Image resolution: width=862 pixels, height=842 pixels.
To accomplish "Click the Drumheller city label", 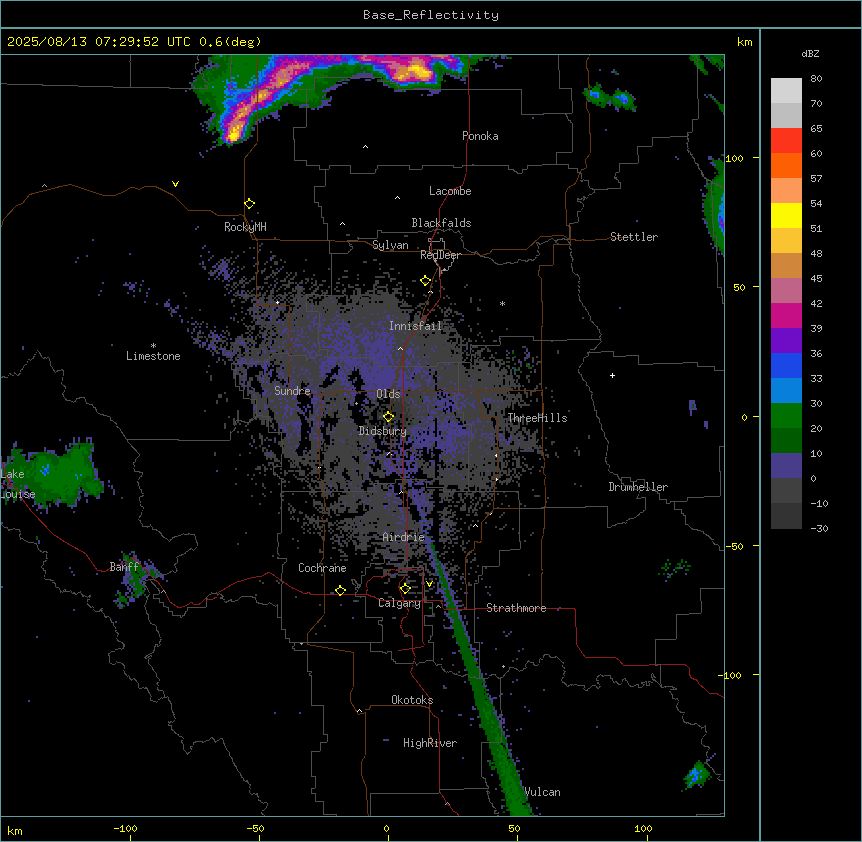I will 638,487.
